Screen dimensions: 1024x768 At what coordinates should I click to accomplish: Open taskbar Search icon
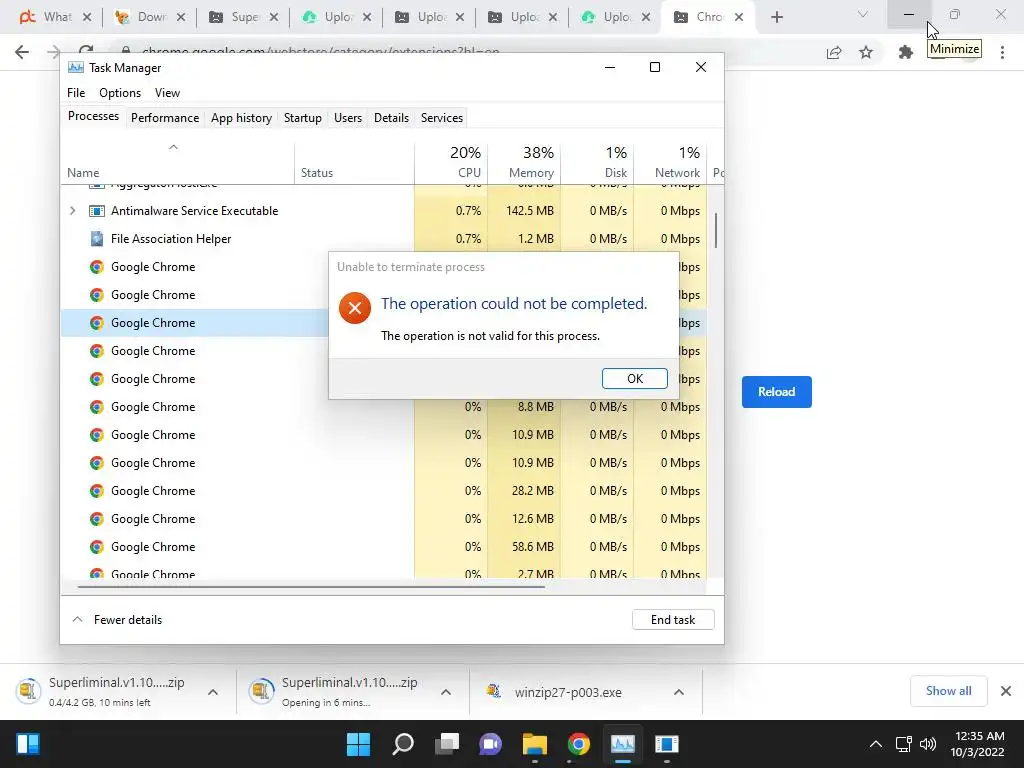[x=403, y=744]
